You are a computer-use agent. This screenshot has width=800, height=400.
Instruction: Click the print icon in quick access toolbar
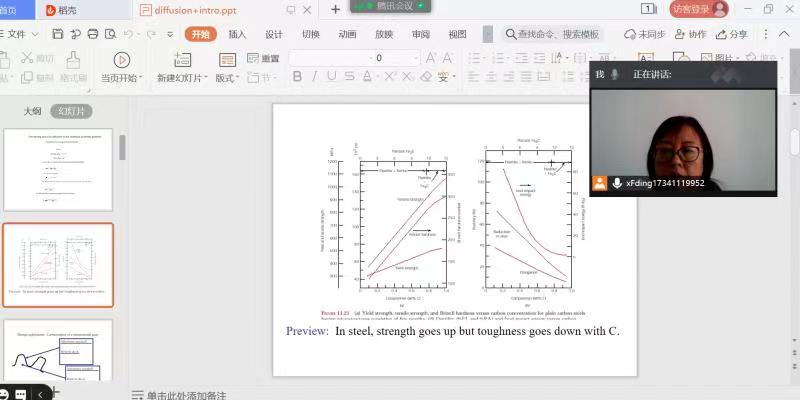[93, 34]
